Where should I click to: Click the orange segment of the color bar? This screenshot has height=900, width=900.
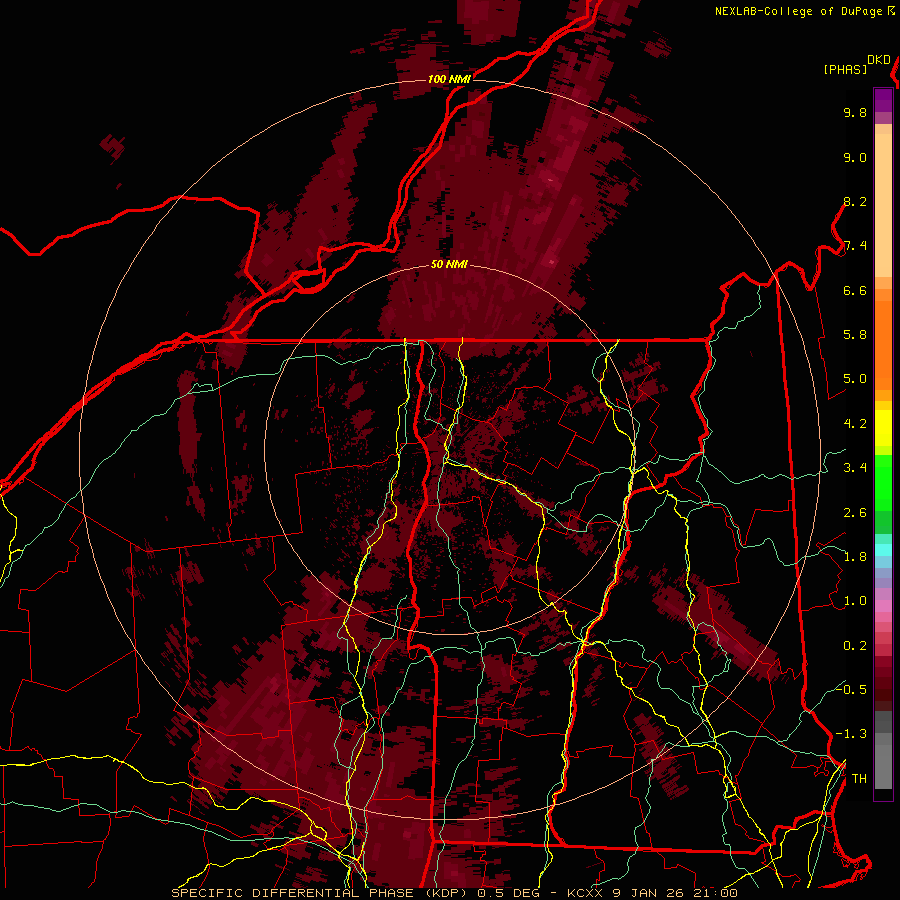[x=883, y=344]
